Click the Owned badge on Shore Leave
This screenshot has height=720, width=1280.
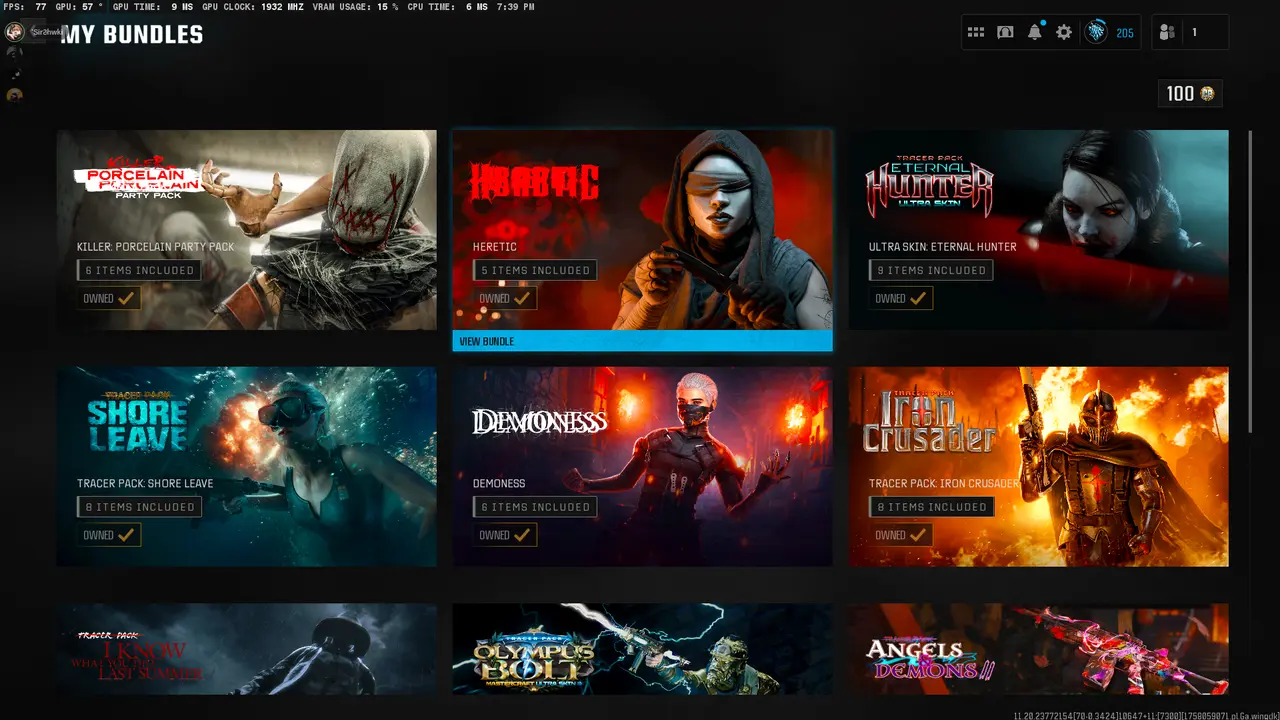tap(109, 535)
